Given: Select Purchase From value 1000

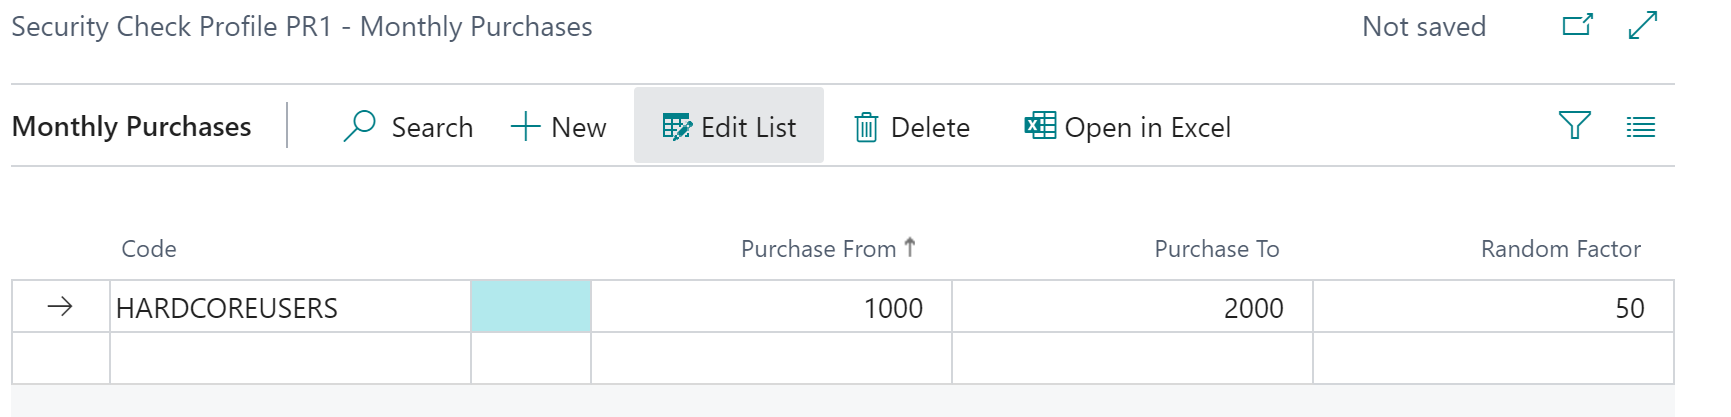Looking at the screenshot, I should pos(893,308).
